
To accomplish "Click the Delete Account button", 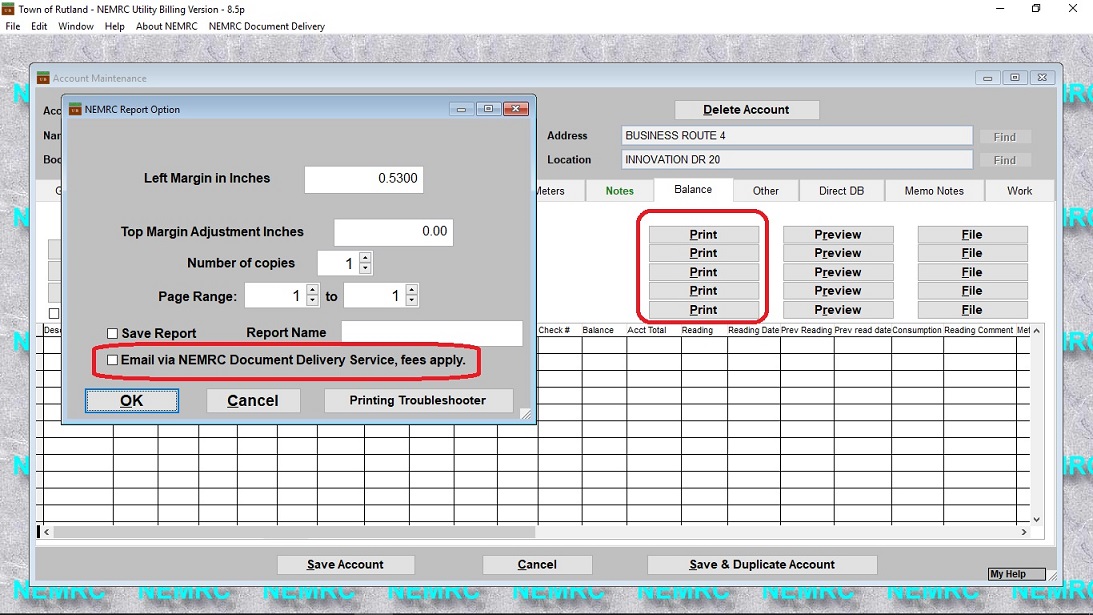I will [746, 110].
